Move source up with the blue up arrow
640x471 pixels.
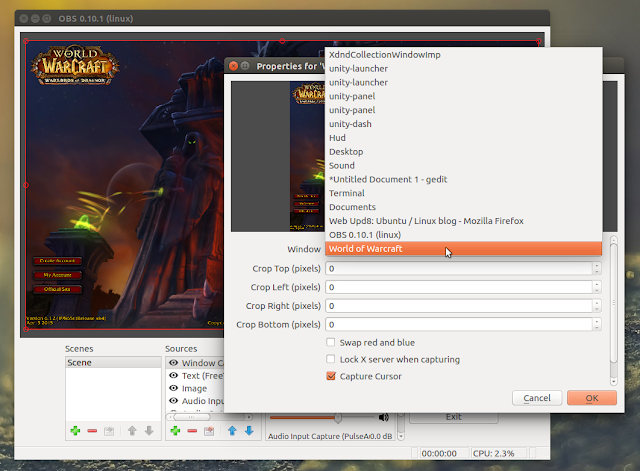point(232,431)
